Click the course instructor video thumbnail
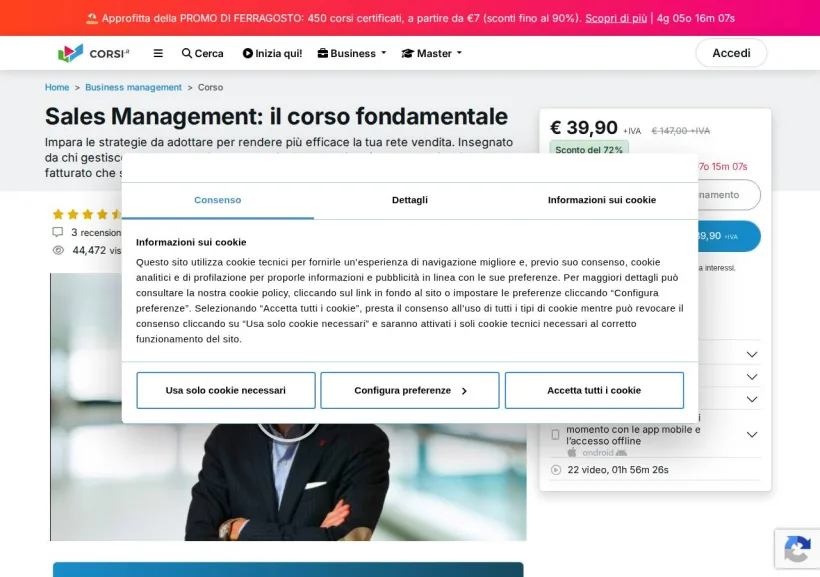This screenshot has width=820, height=577. click(288, 407)
